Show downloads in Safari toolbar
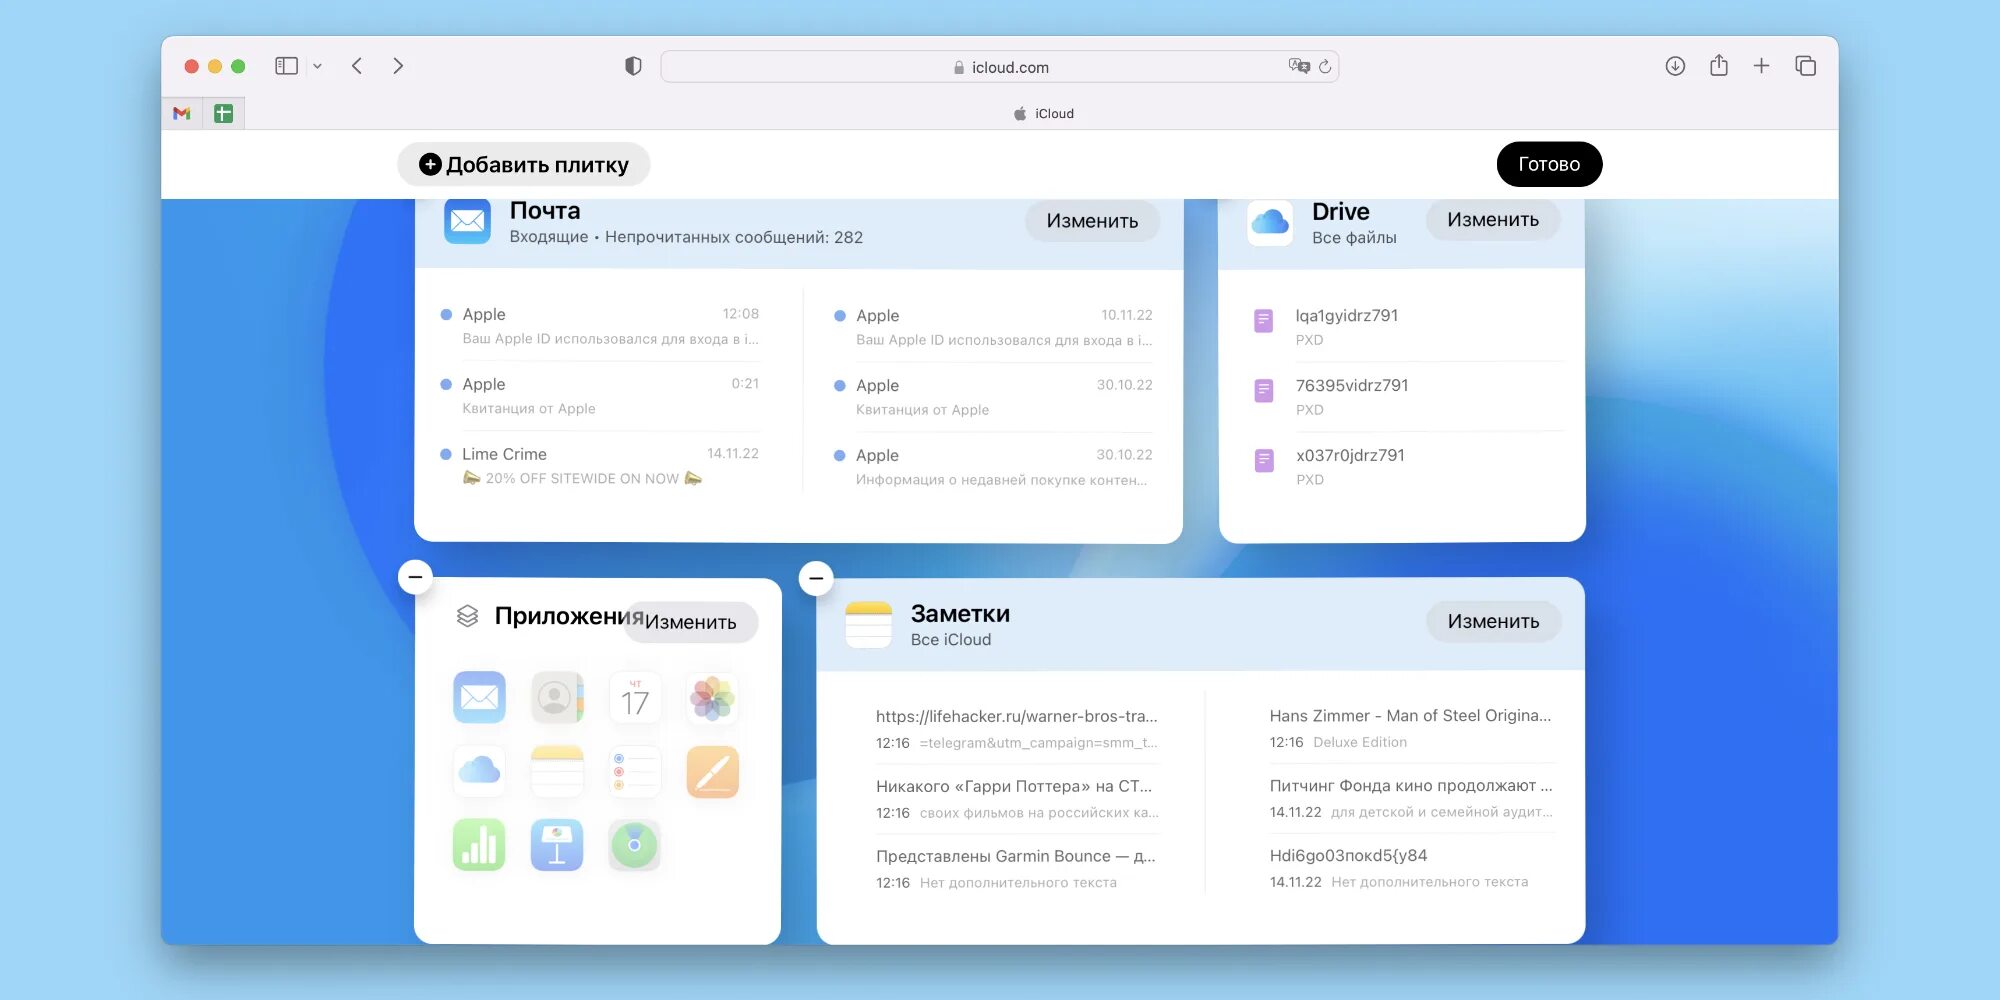 click(x=1675, y=66)
